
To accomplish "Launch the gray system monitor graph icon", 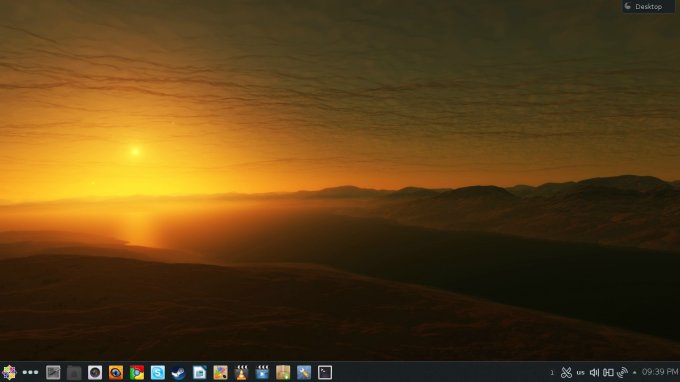I will coord(53,372).
